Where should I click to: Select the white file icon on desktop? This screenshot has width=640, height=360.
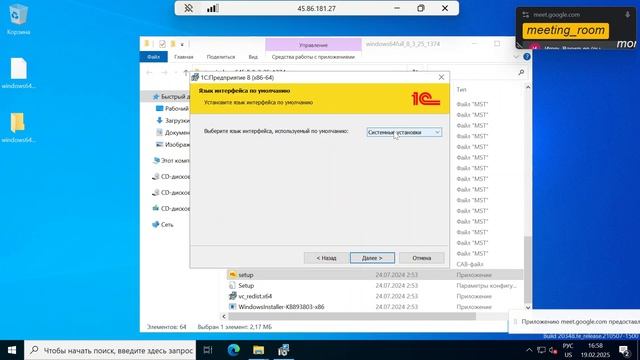pyautogui.click(x=18, y=73)
